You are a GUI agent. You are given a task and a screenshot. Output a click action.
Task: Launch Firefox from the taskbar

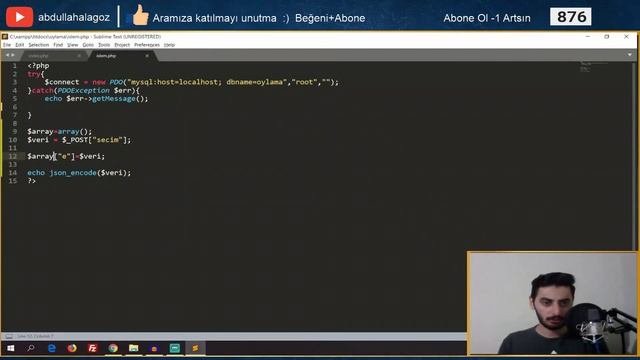point(72,348)
